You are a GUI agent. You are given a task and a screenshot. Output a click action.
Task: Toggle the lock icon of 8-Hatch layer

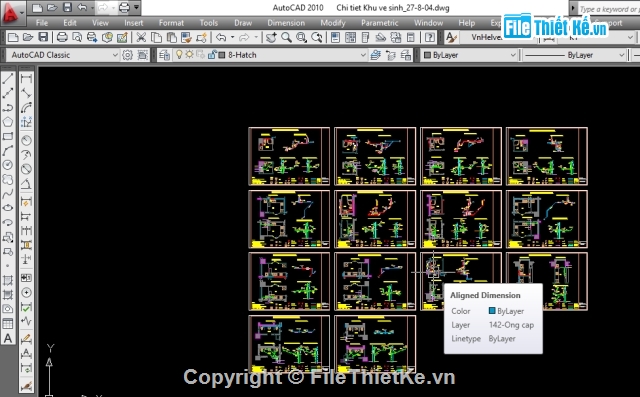click(x=211, y=54)
